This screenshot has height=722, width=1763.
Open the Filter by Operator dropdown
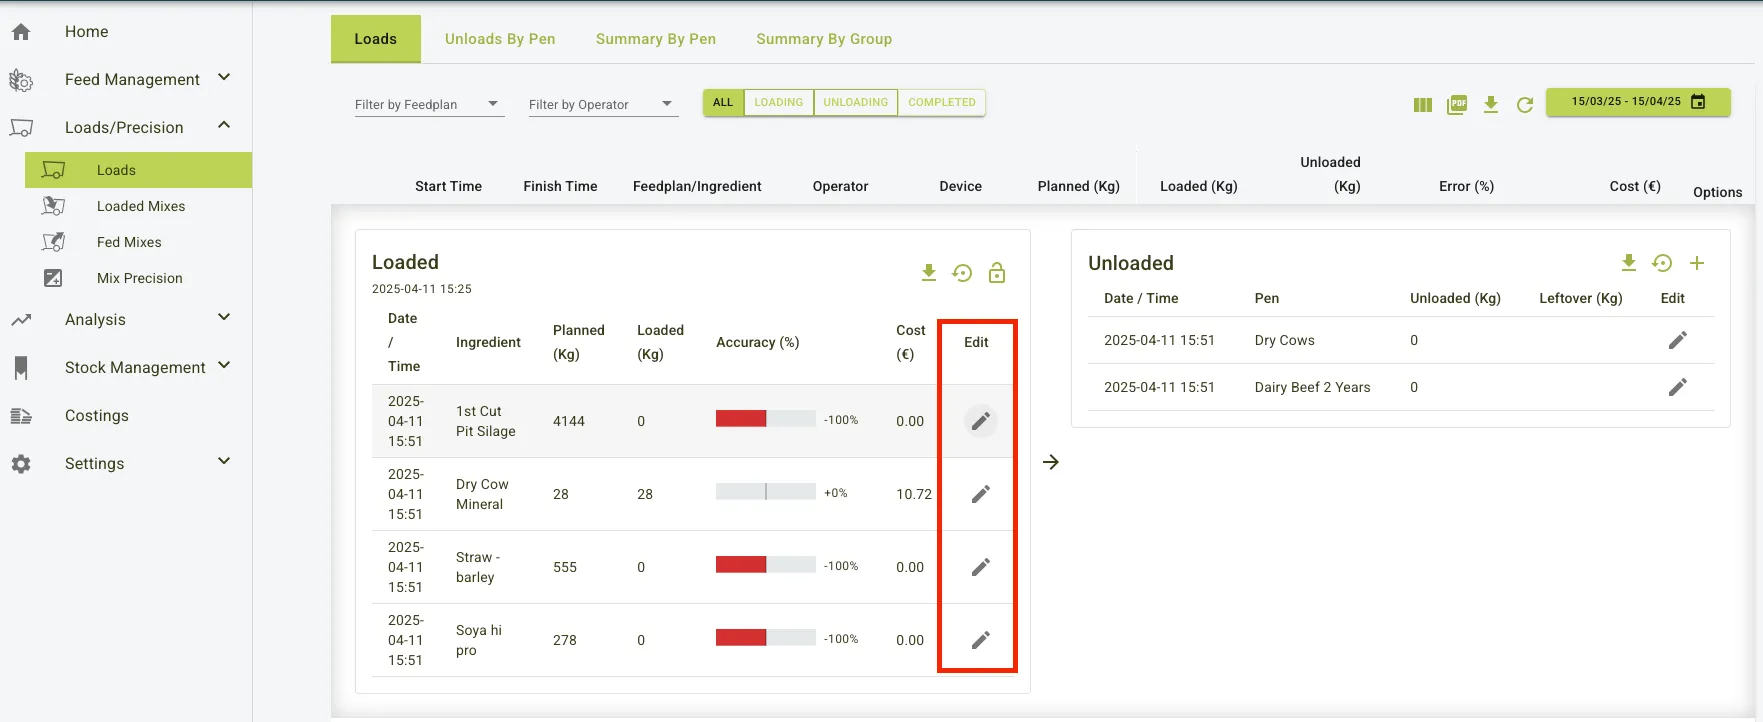[602, 105]
